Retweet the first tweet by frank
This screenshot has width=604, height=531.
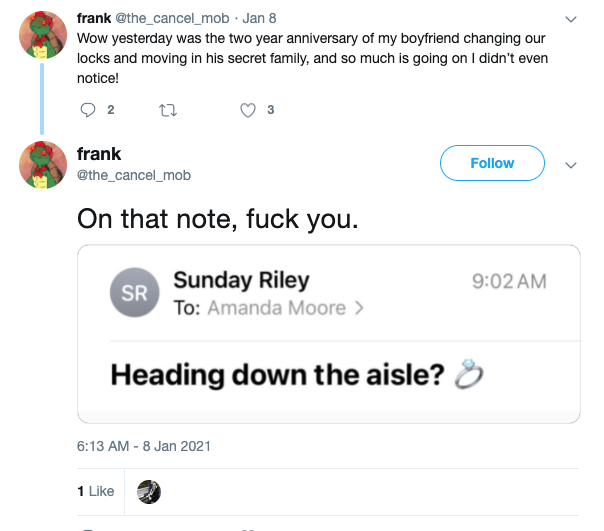click(166, 109)
